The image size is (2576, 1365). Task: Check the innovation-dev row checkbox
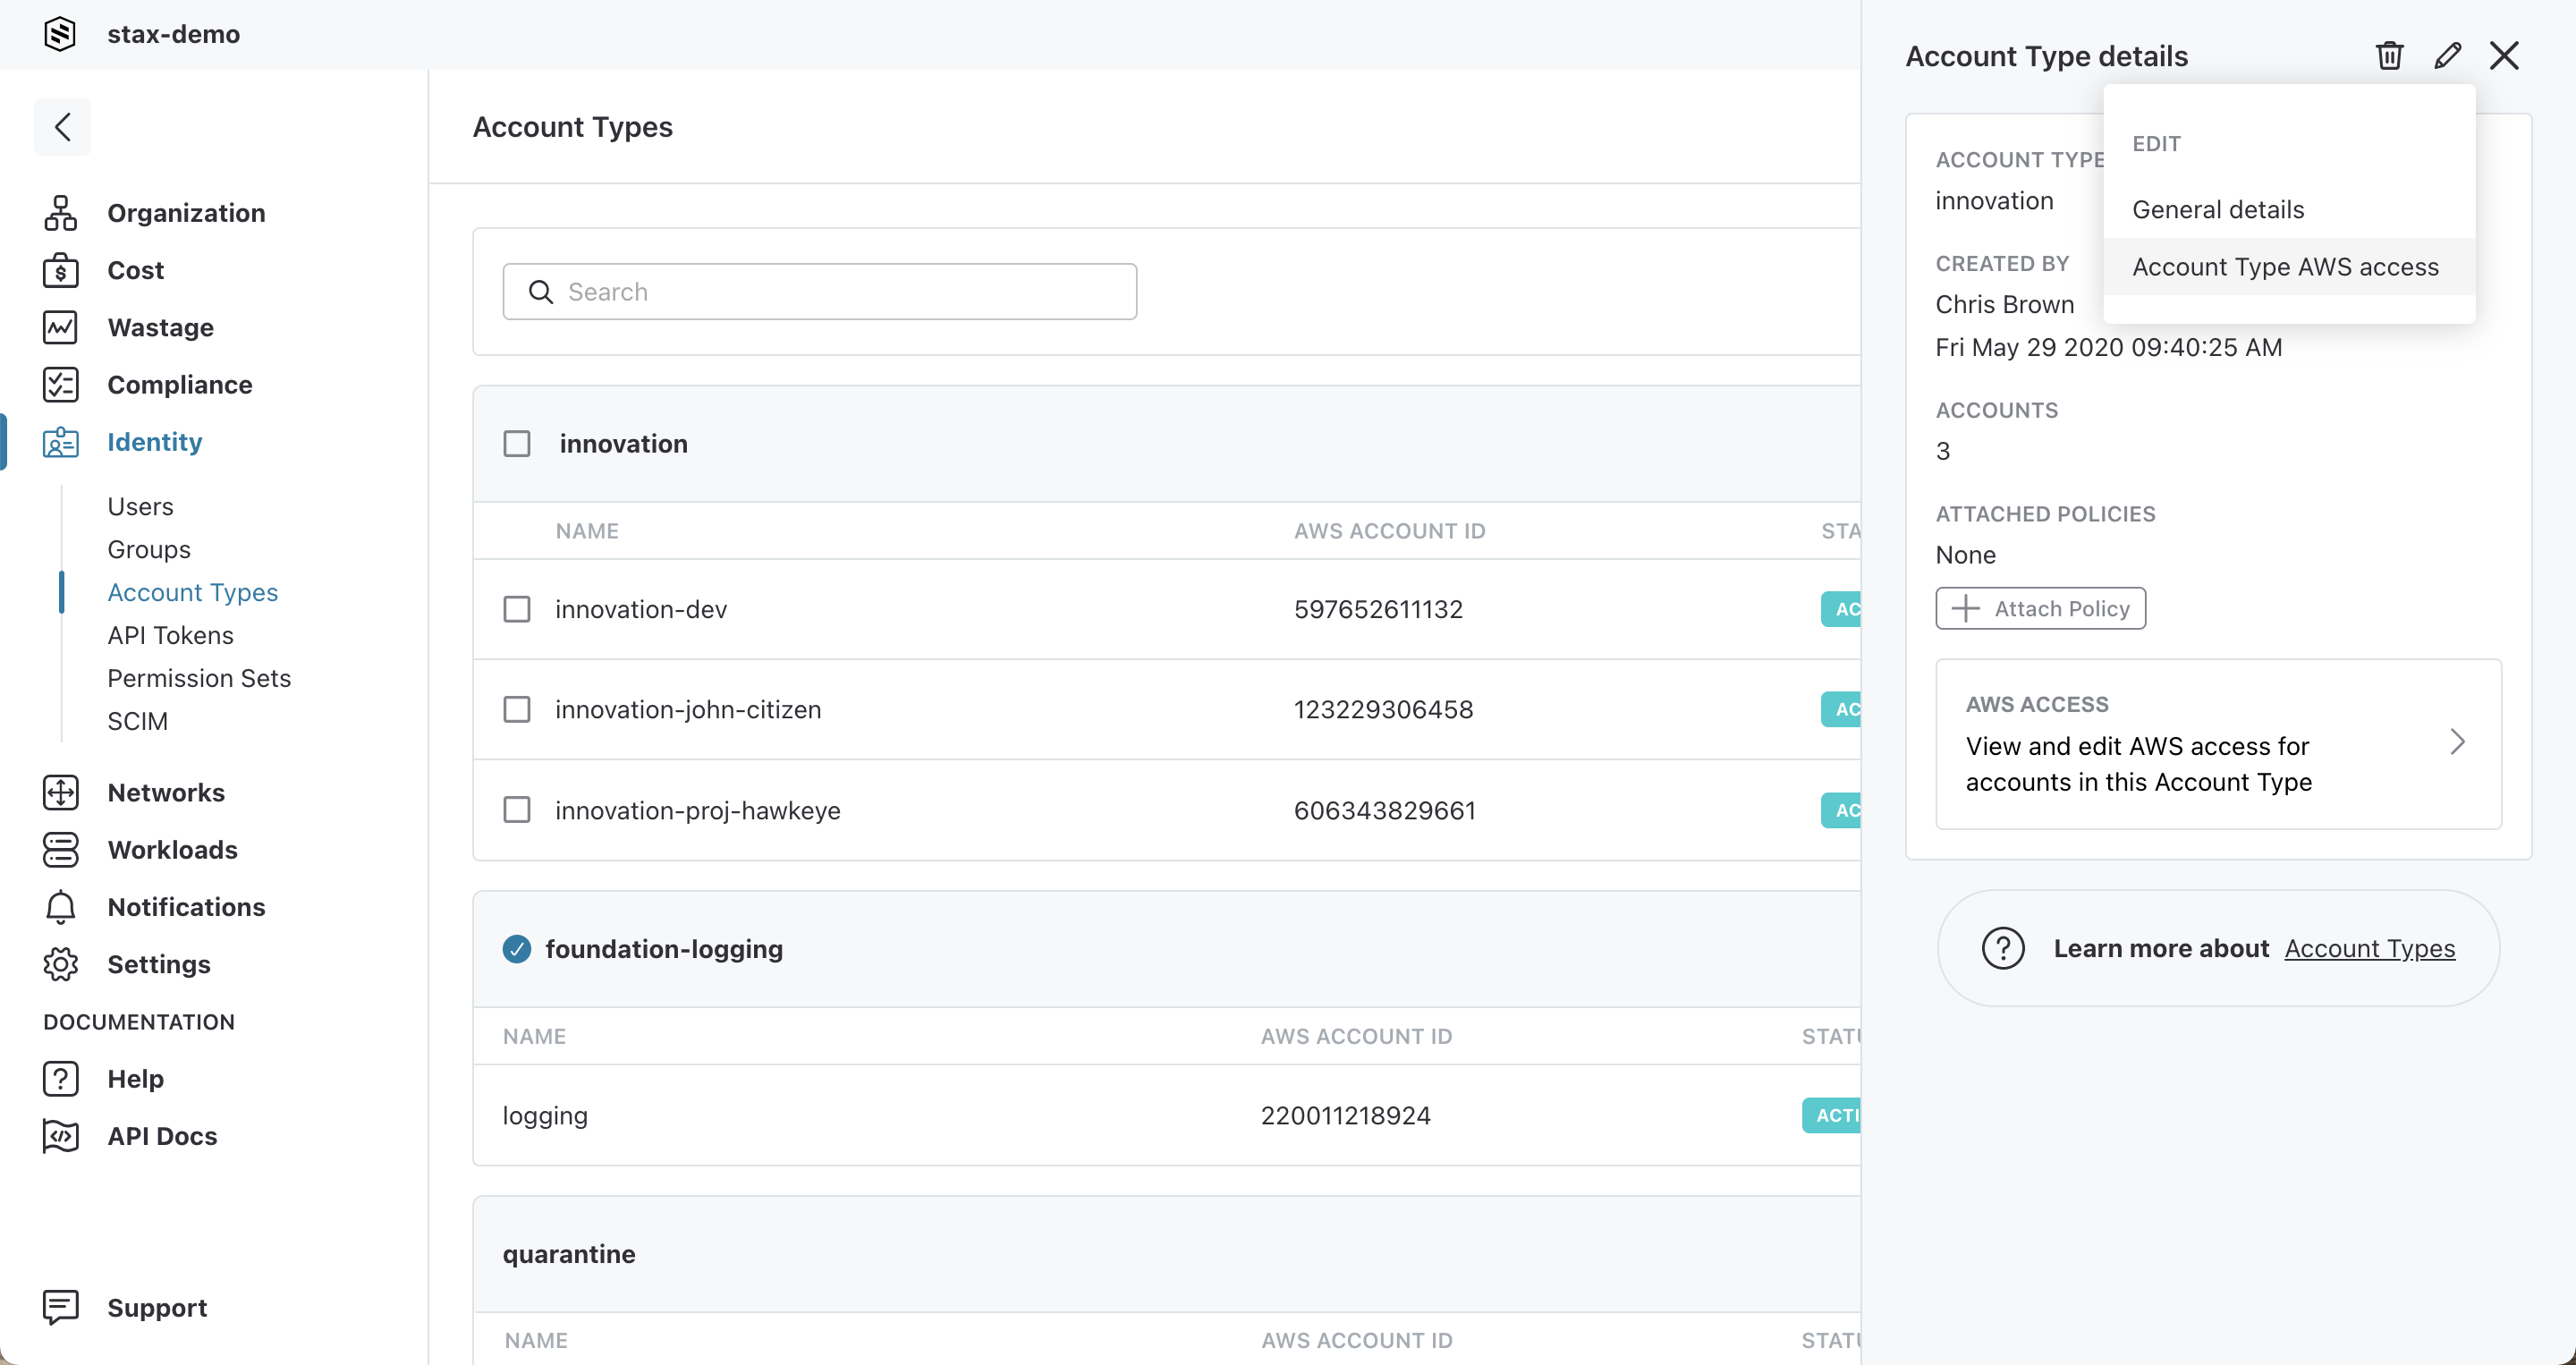point(517,609)
